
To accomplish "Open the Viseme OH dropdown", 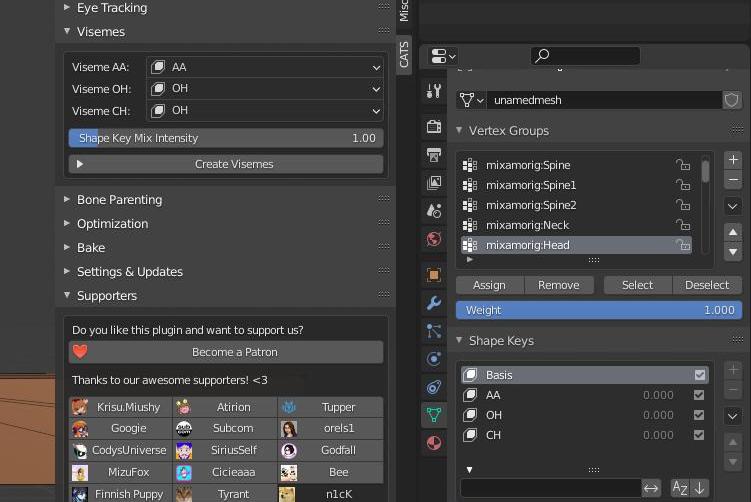I will pos(265,89).
